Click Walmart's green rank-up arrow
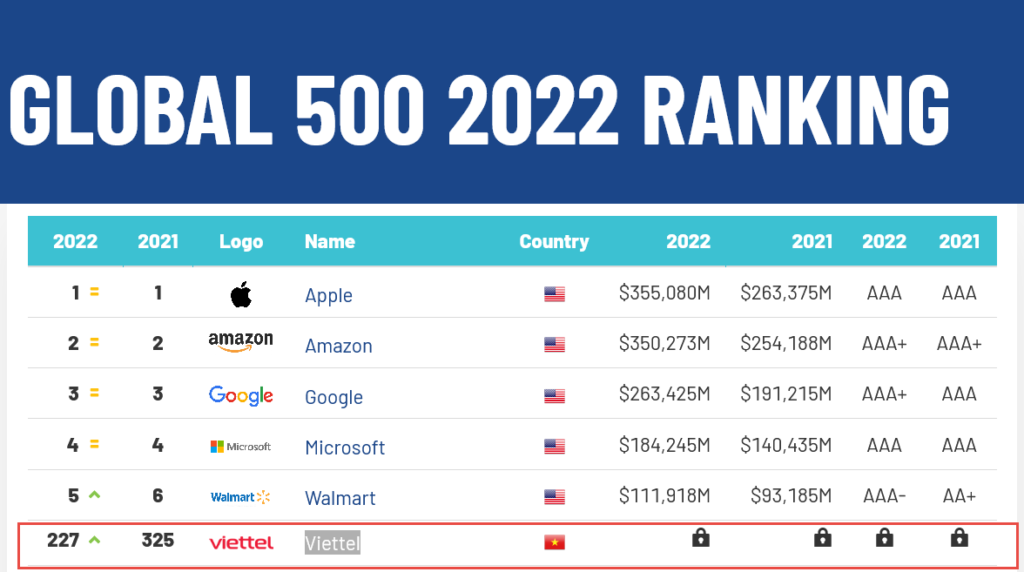 tap(95, 494)
